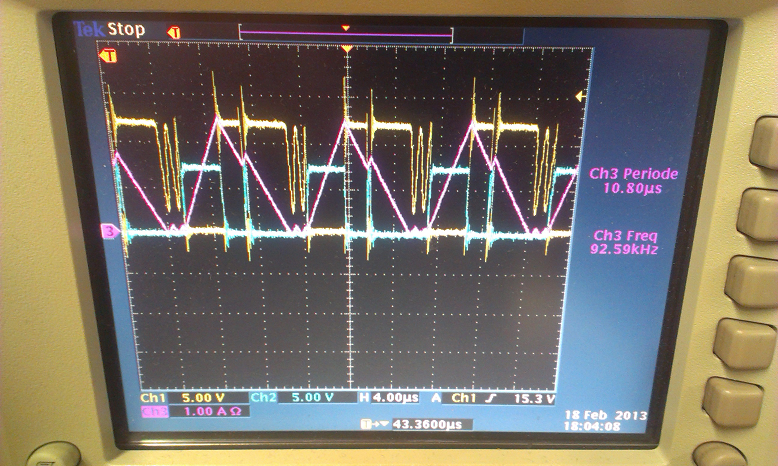
Task: Push the fifth bezel button on right
Action: (x=733, y=401)
